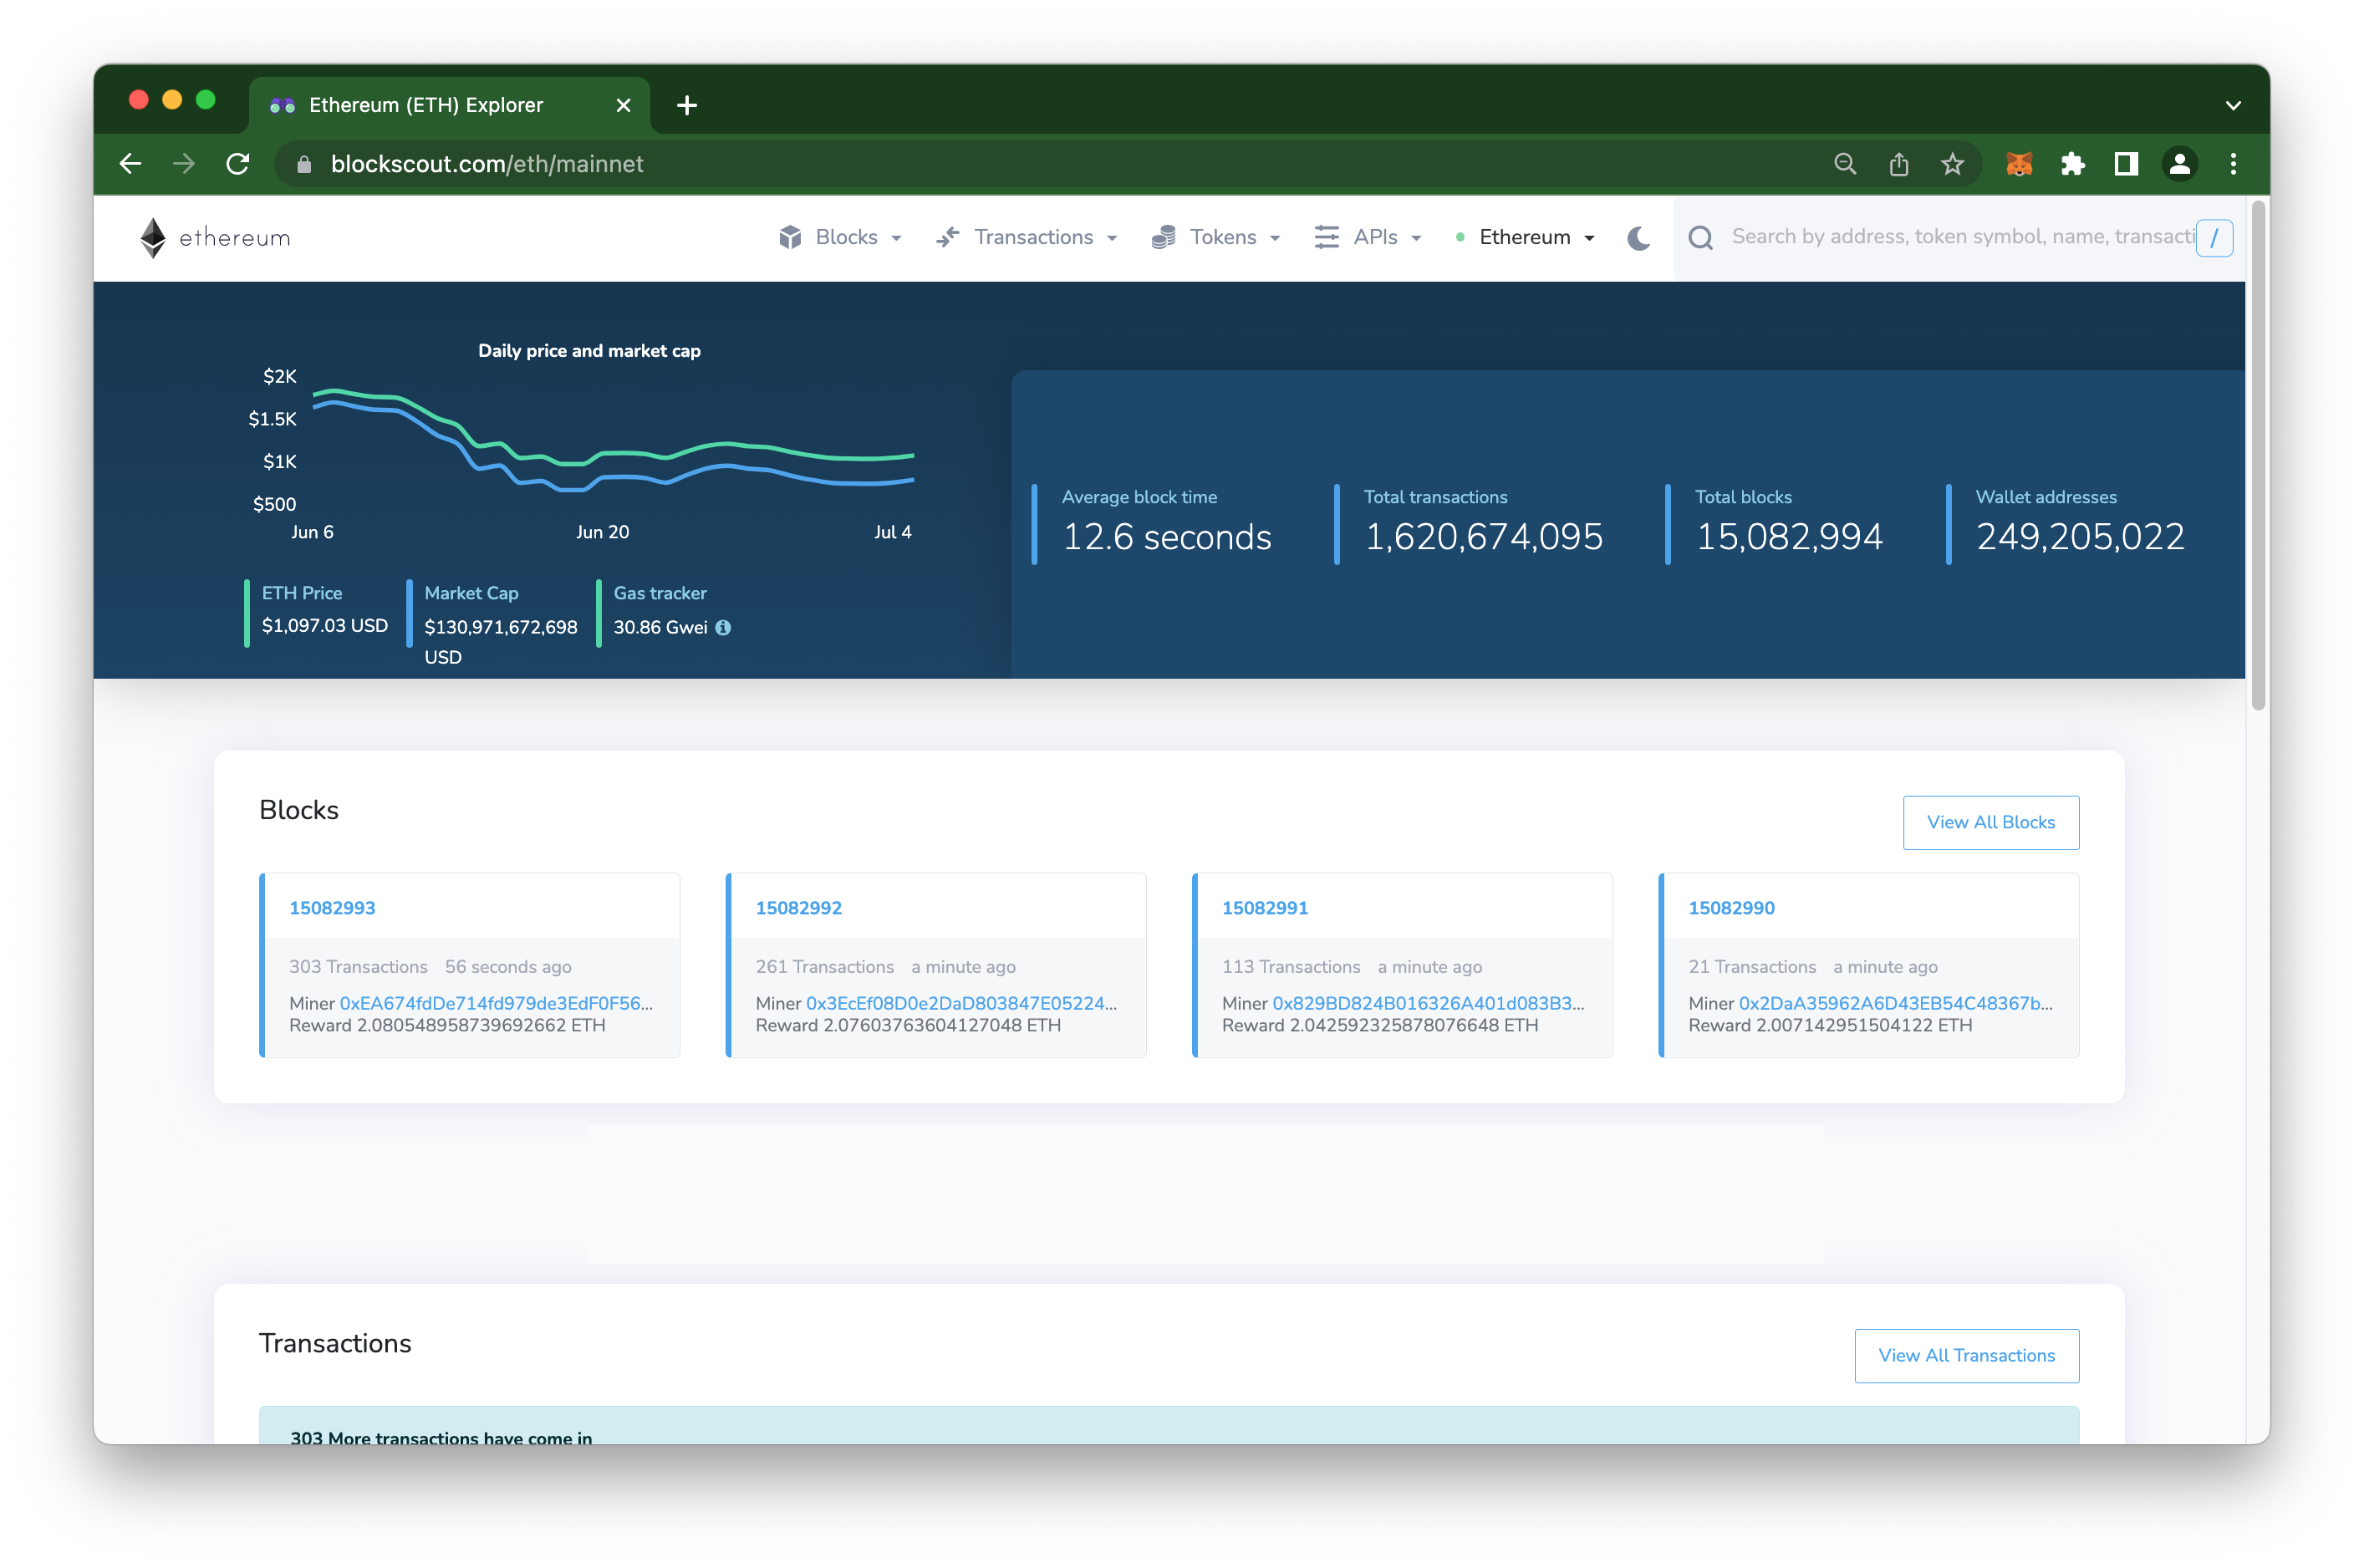
Task: Open the MetaMask fox extension
Action: (2019, 164)
